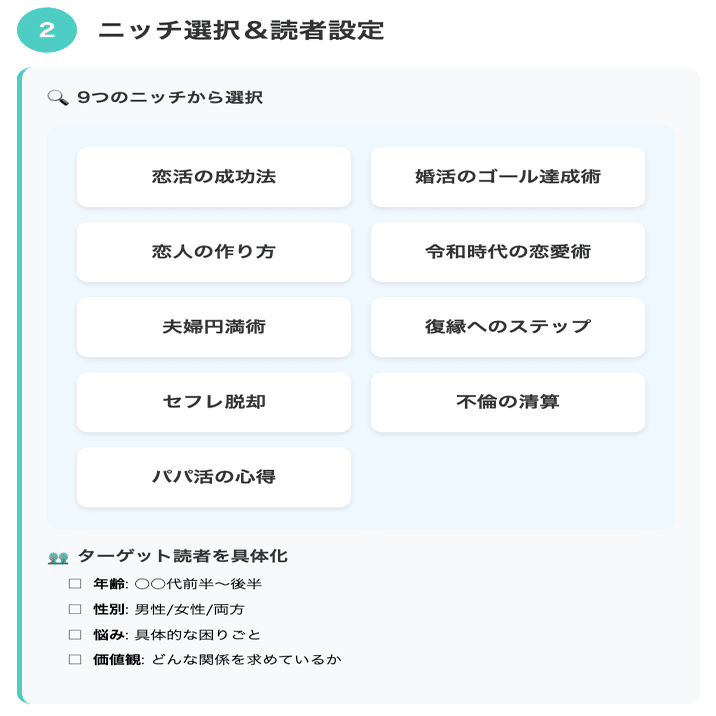
Task: Click the ニッチ選択＆読者設定 heading
Action: tap(241, 30)
